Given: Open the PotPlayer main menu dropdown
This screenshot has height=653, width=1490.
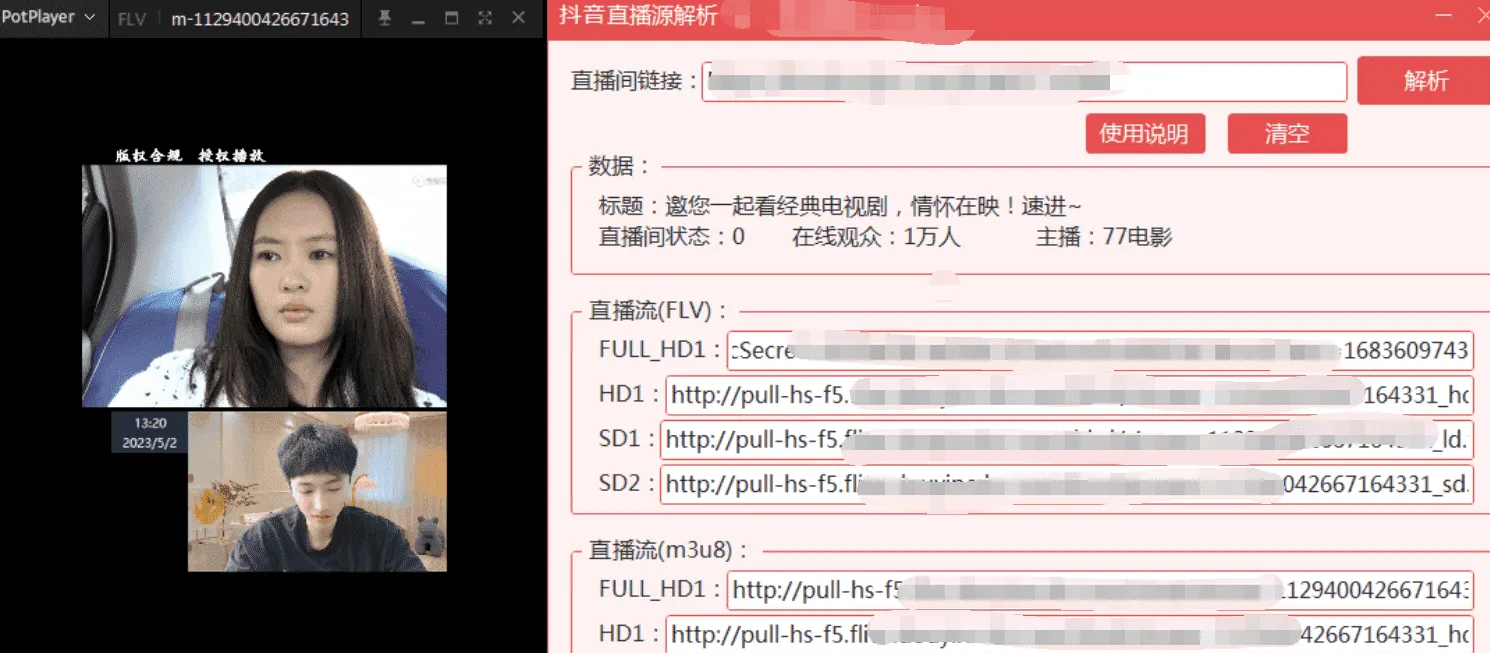Looking at the screenshot, I should pyautogui.click(x=48, y=18).
